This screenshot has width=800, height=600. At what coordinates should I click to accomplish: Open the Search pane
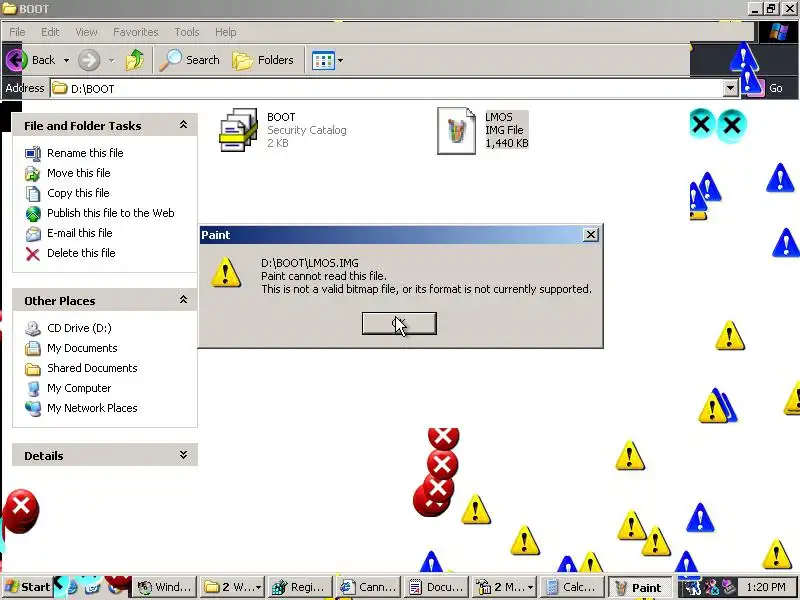[189, 60]
